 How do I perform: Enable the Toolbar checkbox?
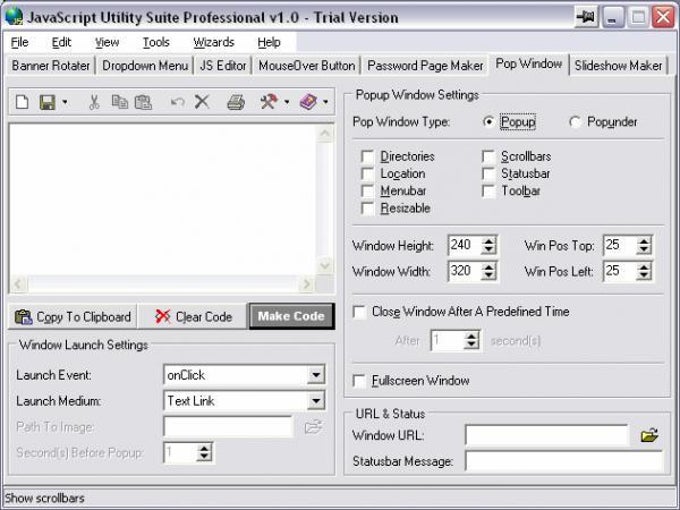tap(488, 191)
